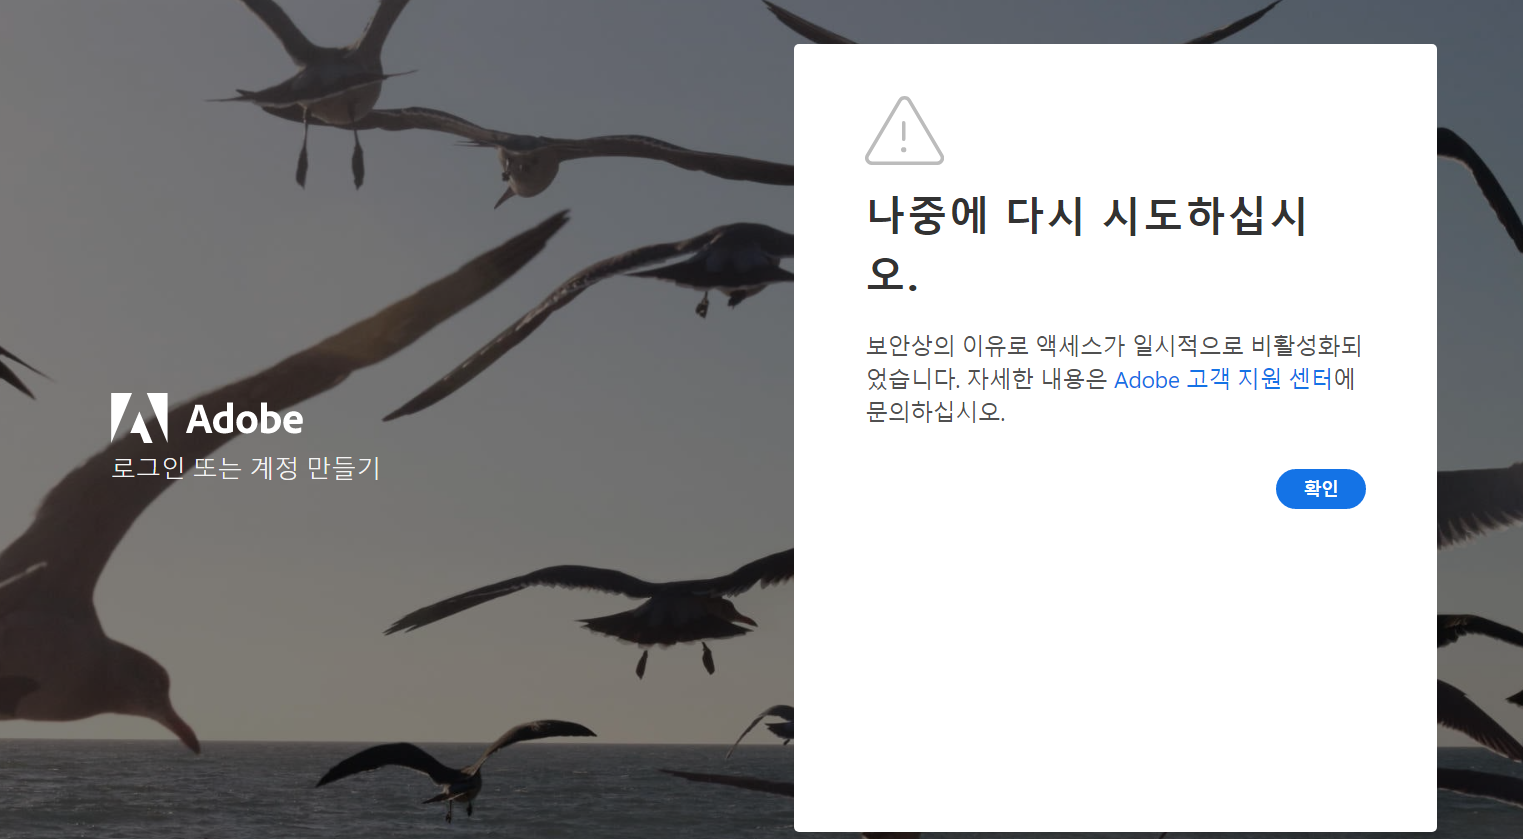
Task: Open the Adobe 고객 지원 센터 link
Action: pos(1223,380)
